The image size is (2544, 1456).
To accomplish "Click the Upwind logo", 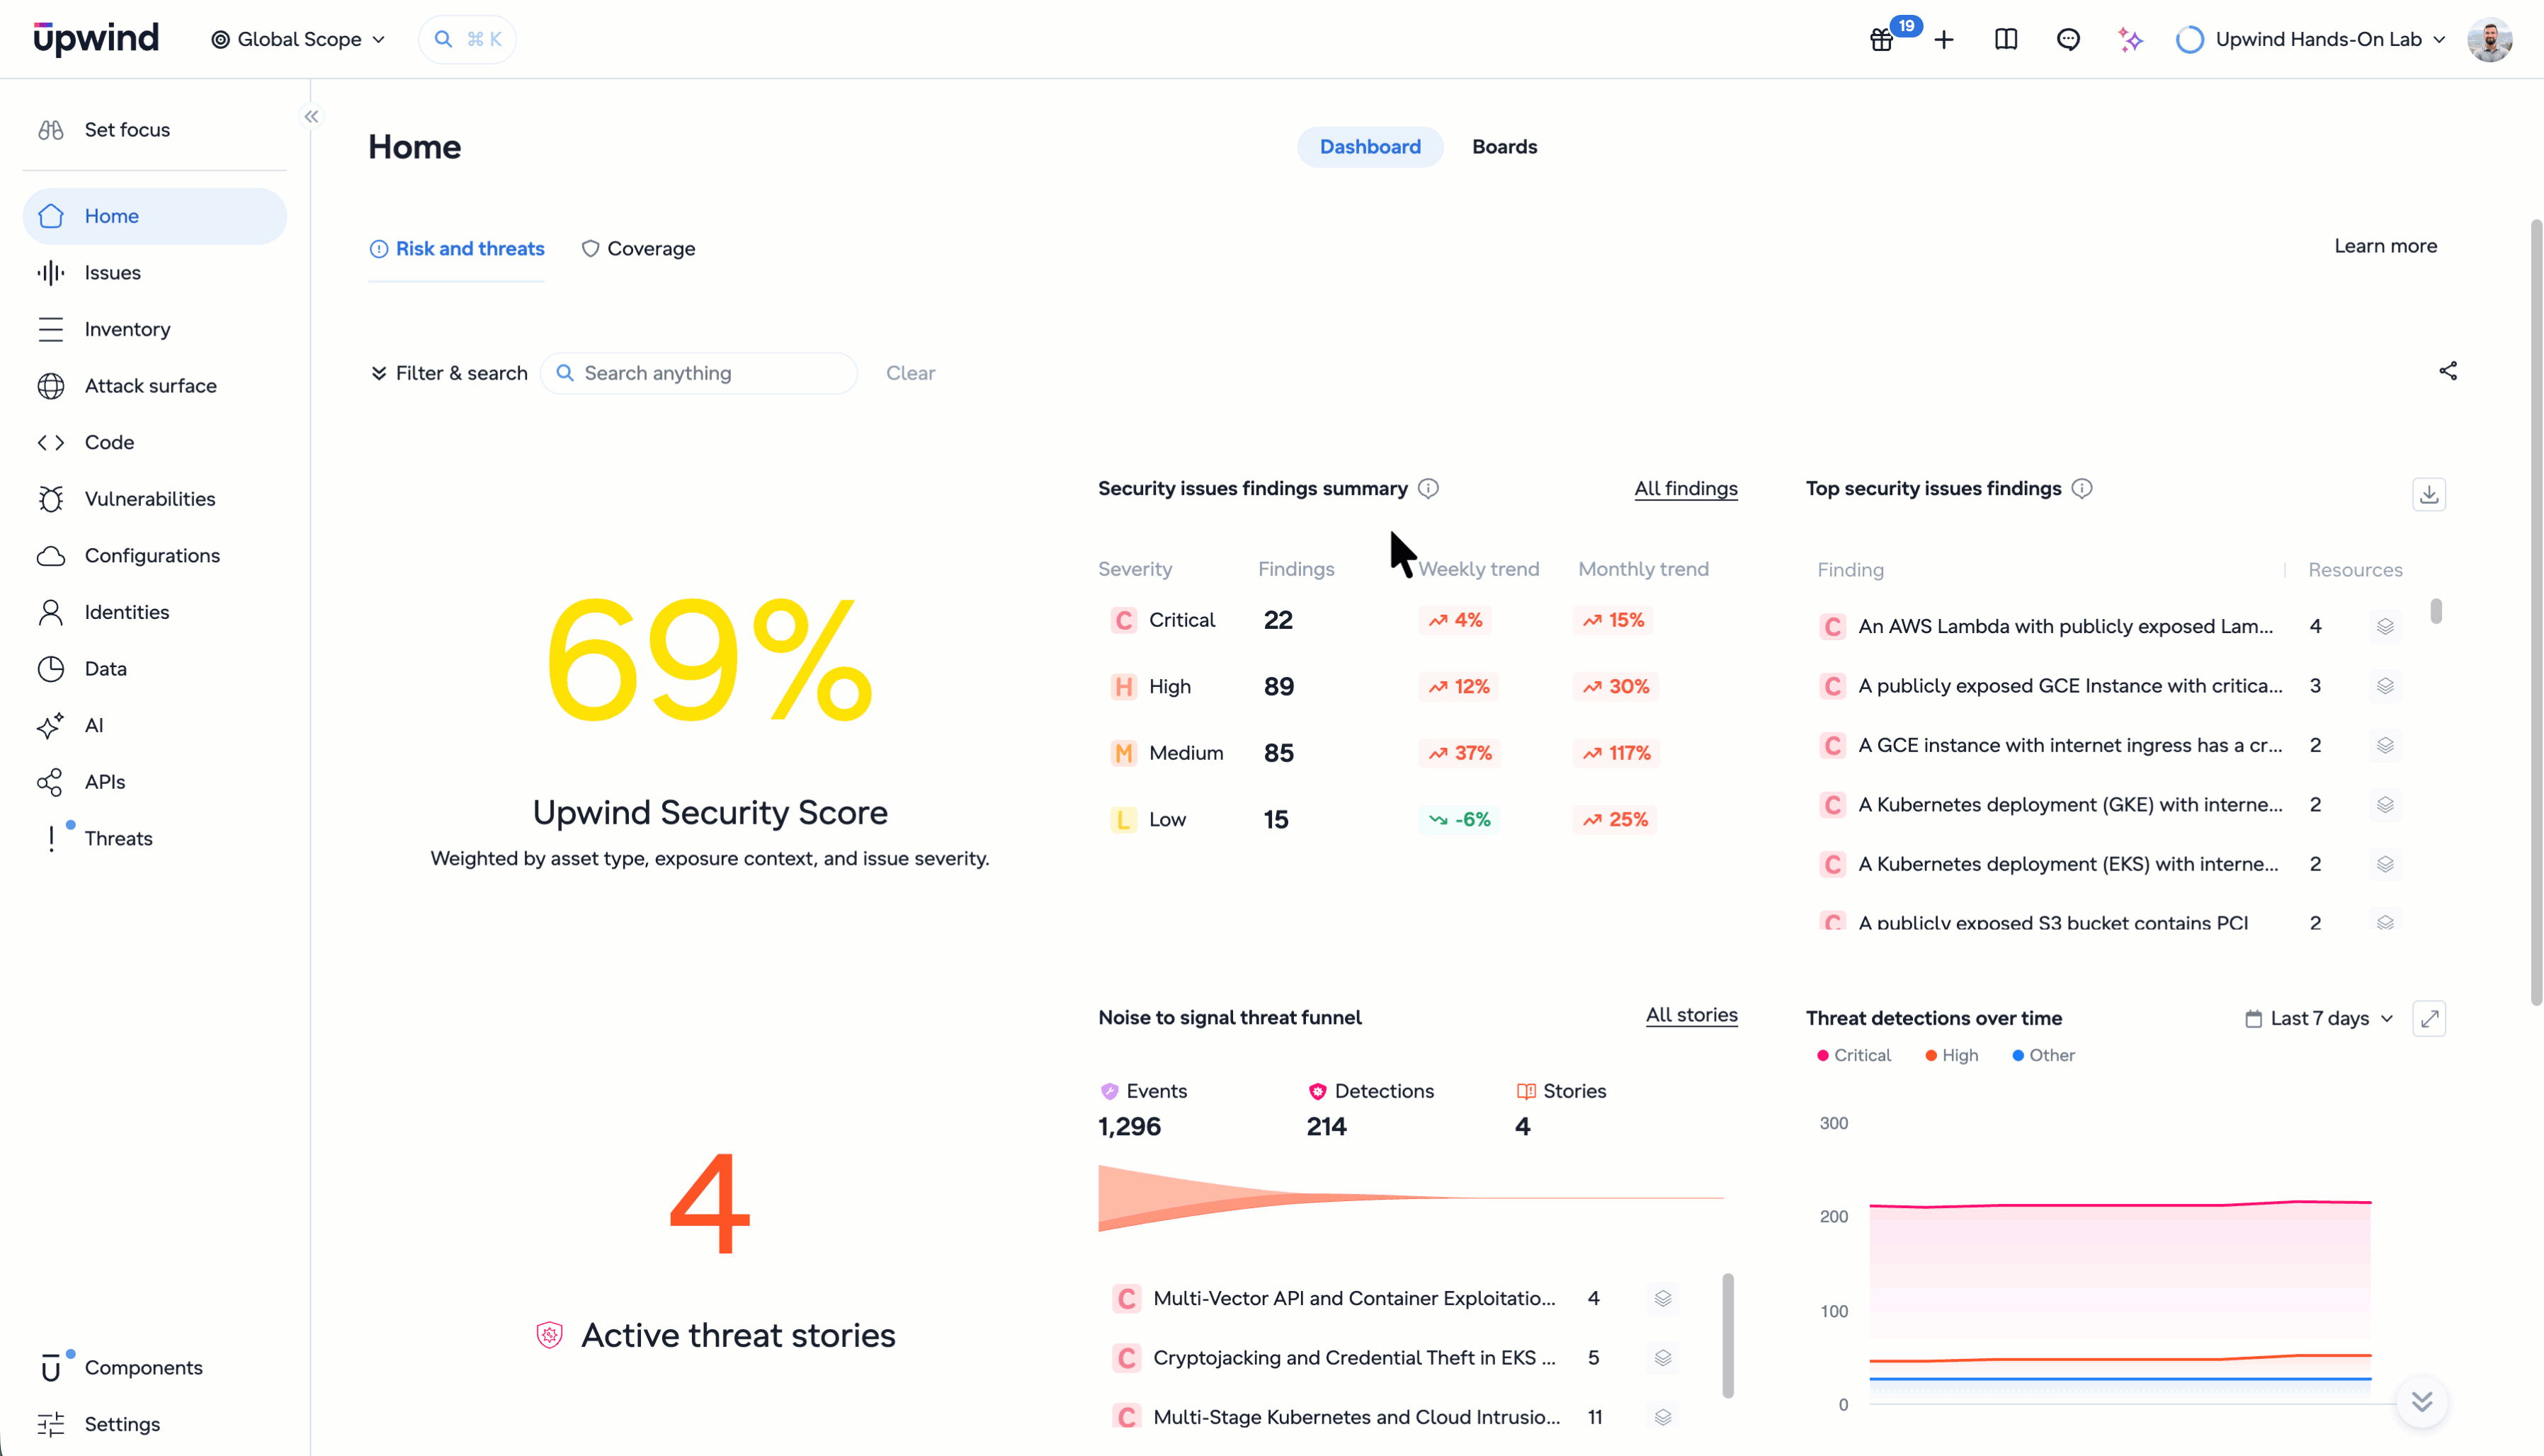I will [96, 39].
